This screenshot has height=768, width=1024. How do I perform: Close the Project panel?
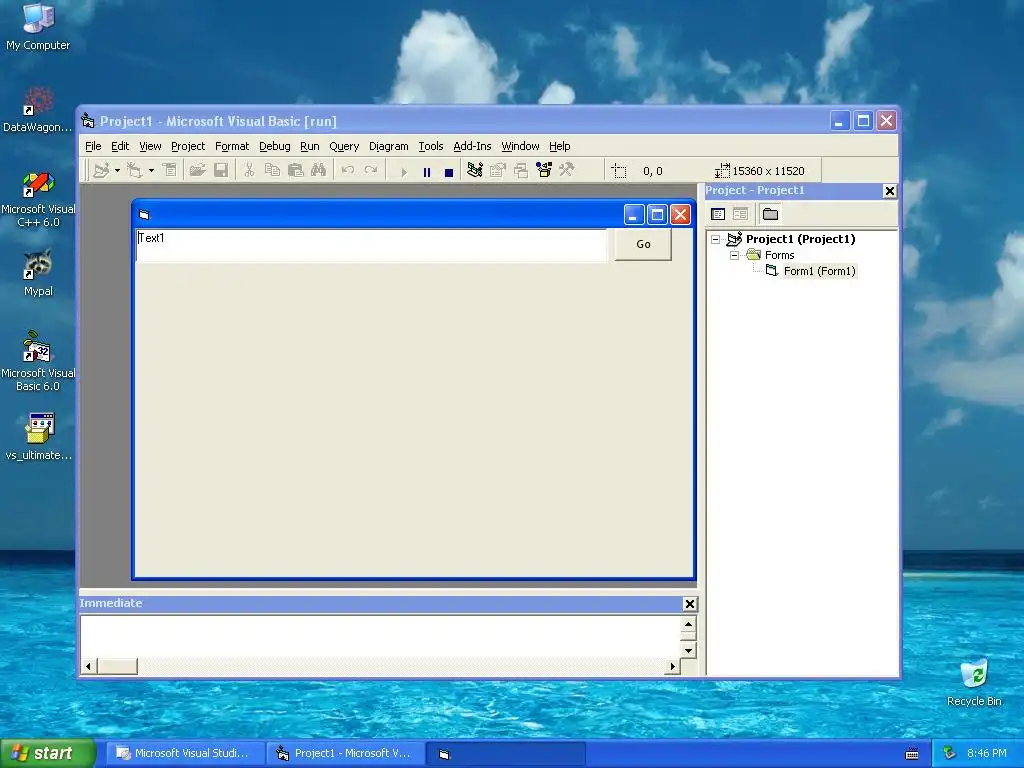tap(889, 191)
